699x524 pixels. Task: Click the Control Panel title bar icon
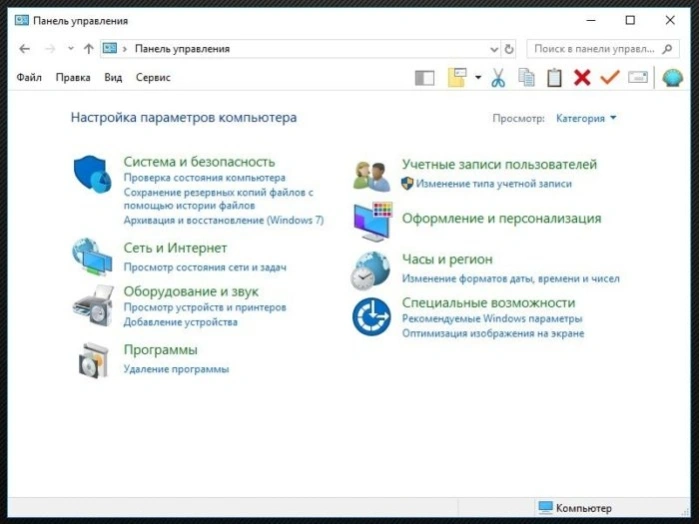point(21,20)
